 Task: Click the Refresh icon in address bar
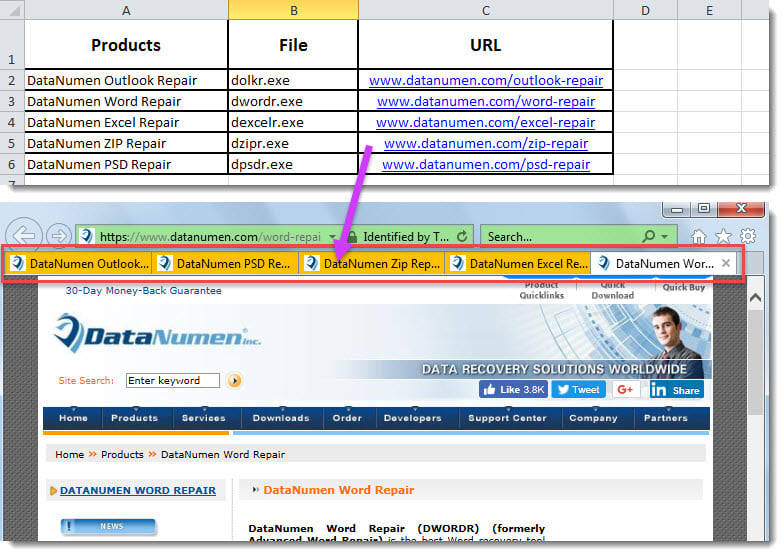pyautogui.click(x=462, y=236)
